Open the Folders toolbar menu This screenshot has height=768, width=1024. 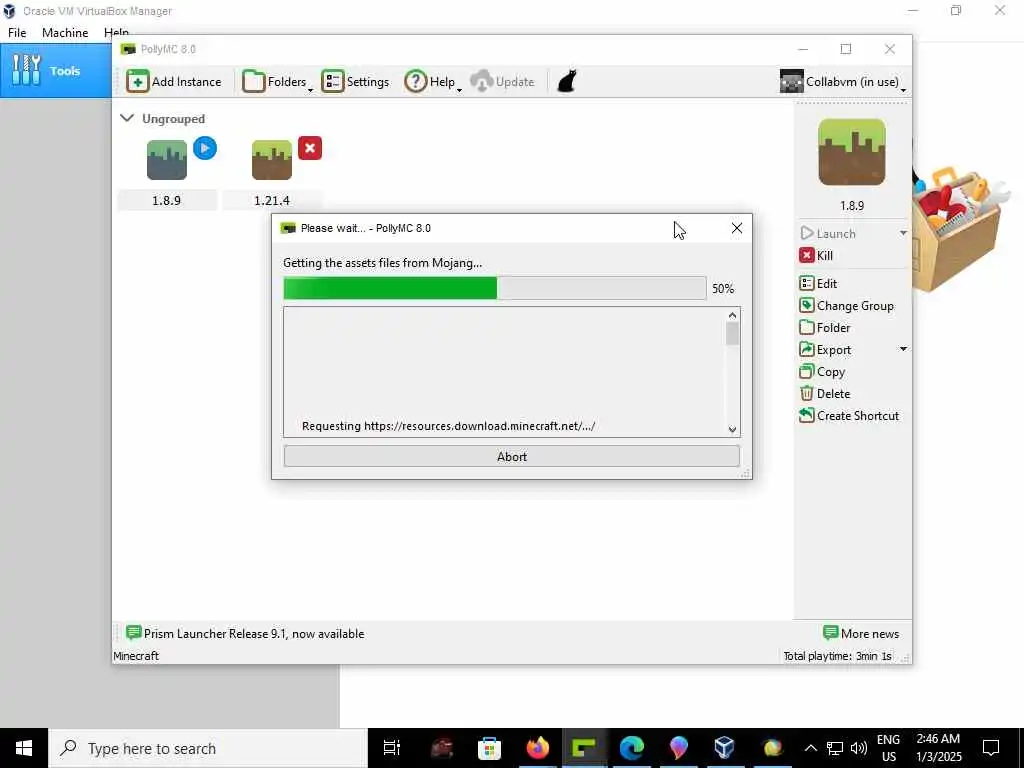(x=277, y=82)
